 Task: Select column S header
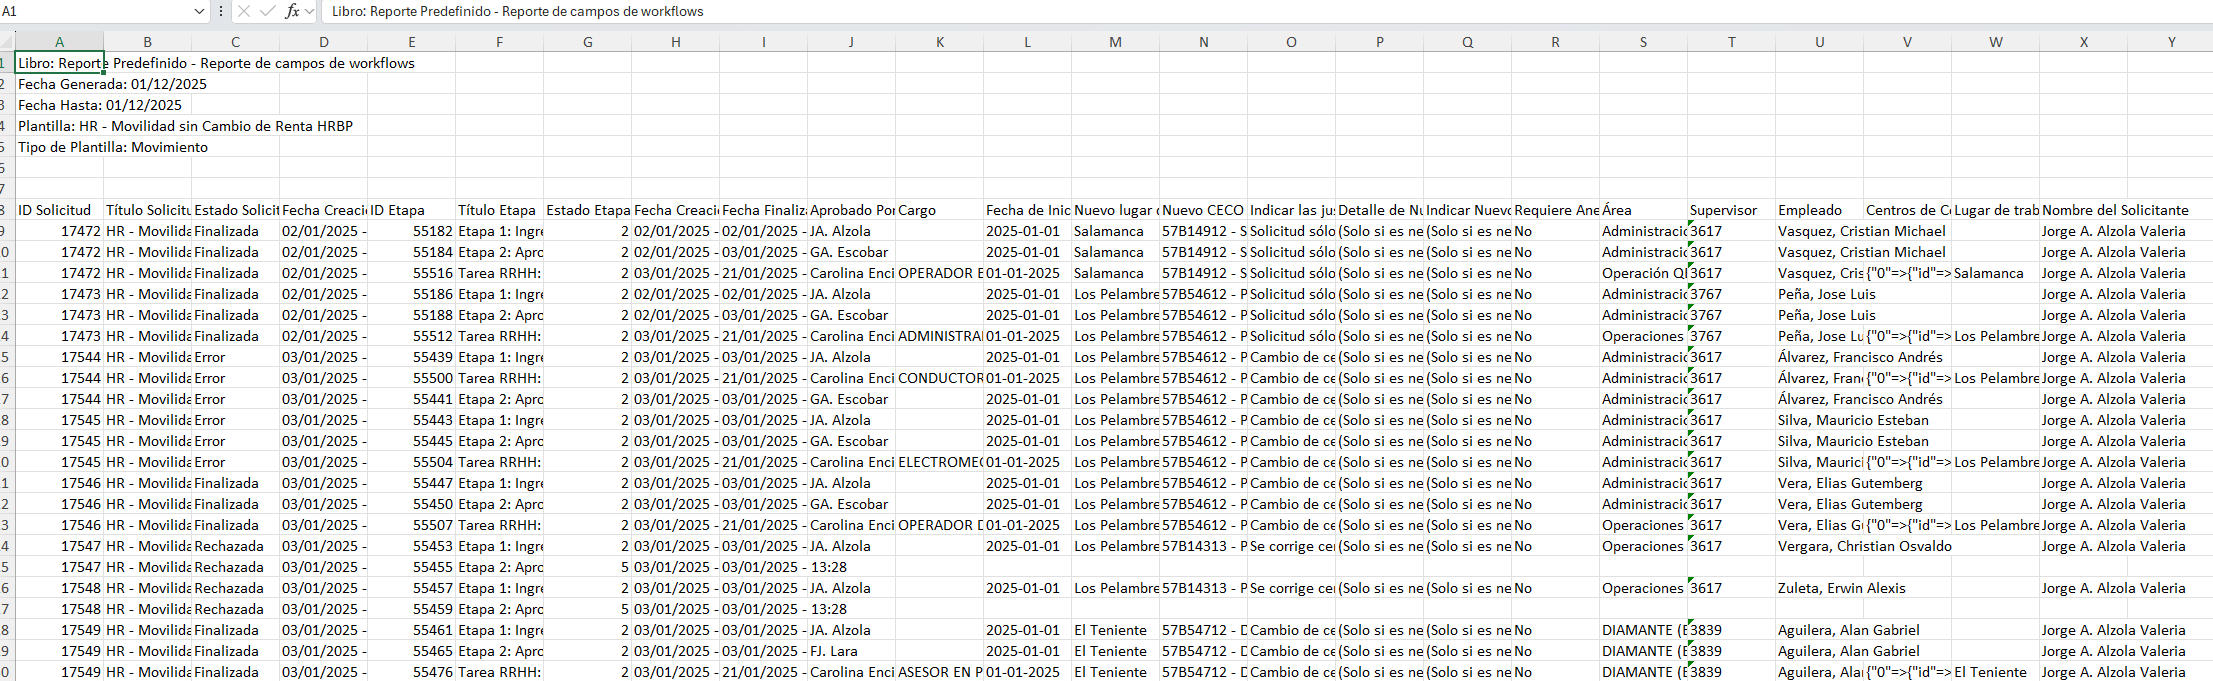(x=1643, y=42)
